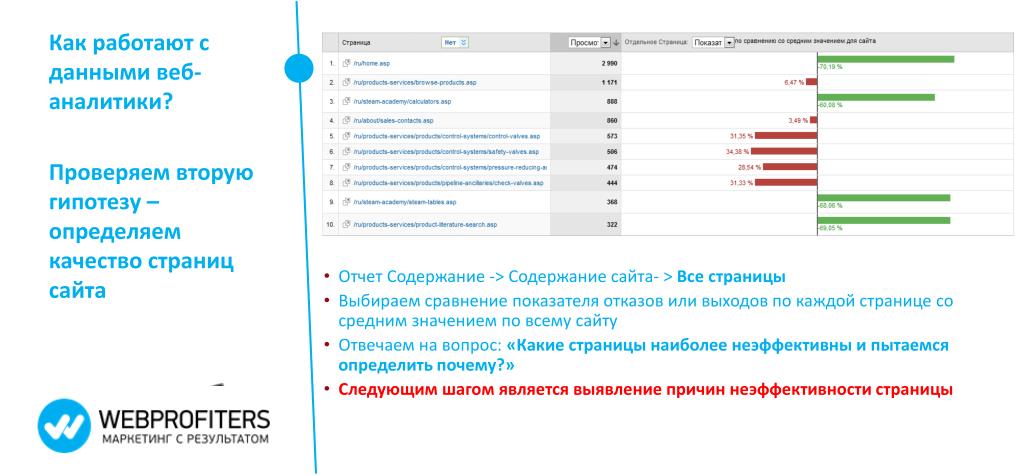
Task: Click external-link icon for product-literature-search.asp
Action: [346, 224]
